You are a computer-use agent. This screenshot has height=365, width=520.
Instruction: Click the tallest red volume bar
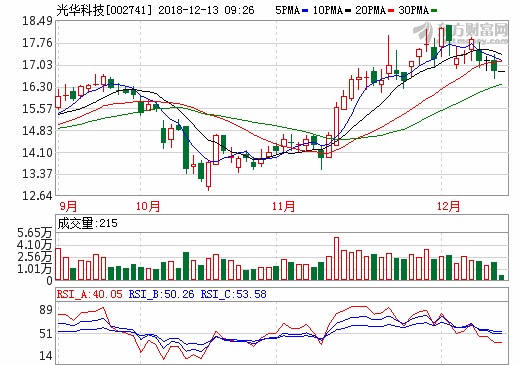(x=336, y=259)
